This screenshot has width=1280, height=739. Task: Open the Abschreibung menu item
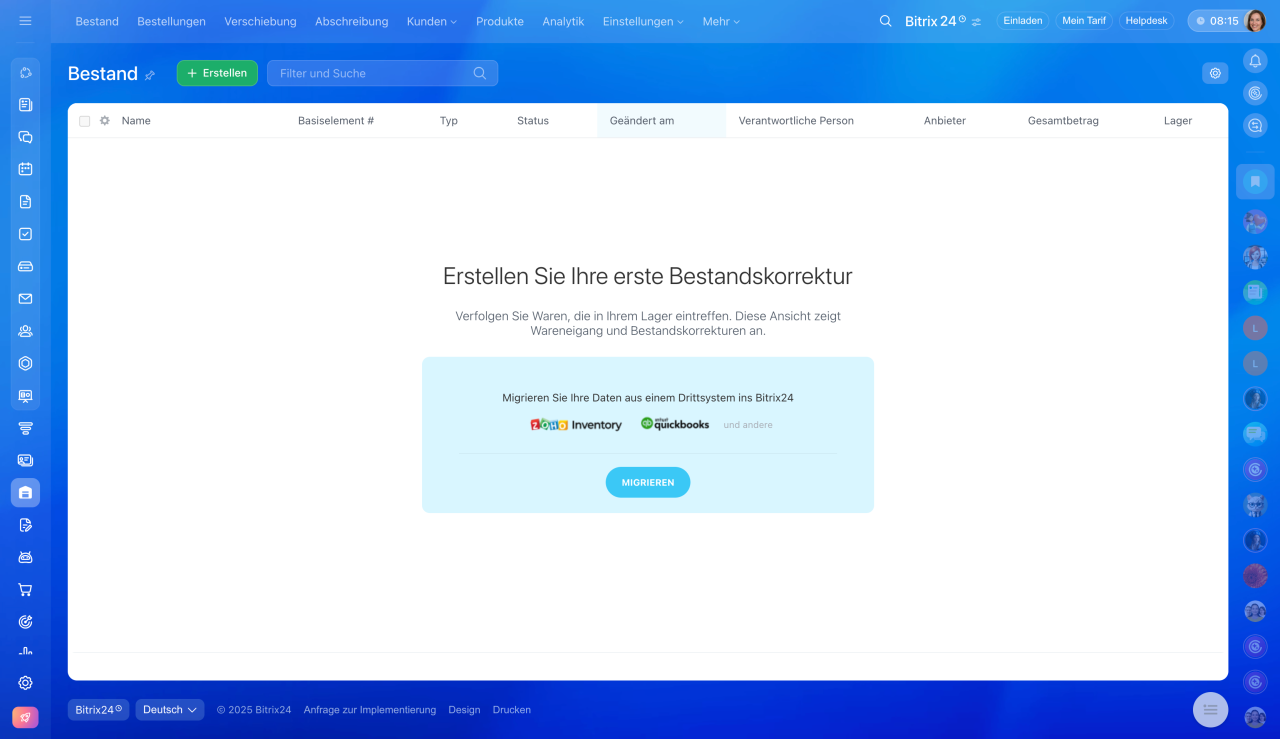[351, 21]
